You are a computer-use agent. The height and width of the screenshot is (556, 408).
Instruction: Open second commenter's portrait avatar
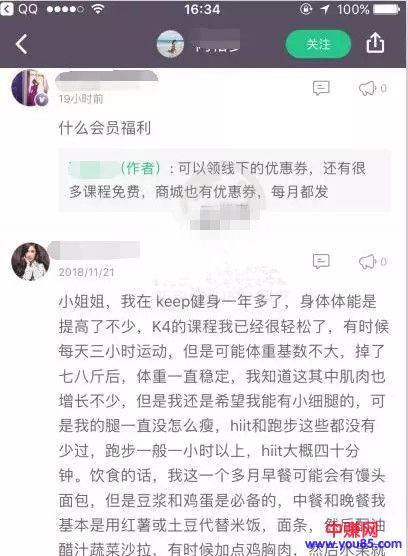(x=30, y=261)
